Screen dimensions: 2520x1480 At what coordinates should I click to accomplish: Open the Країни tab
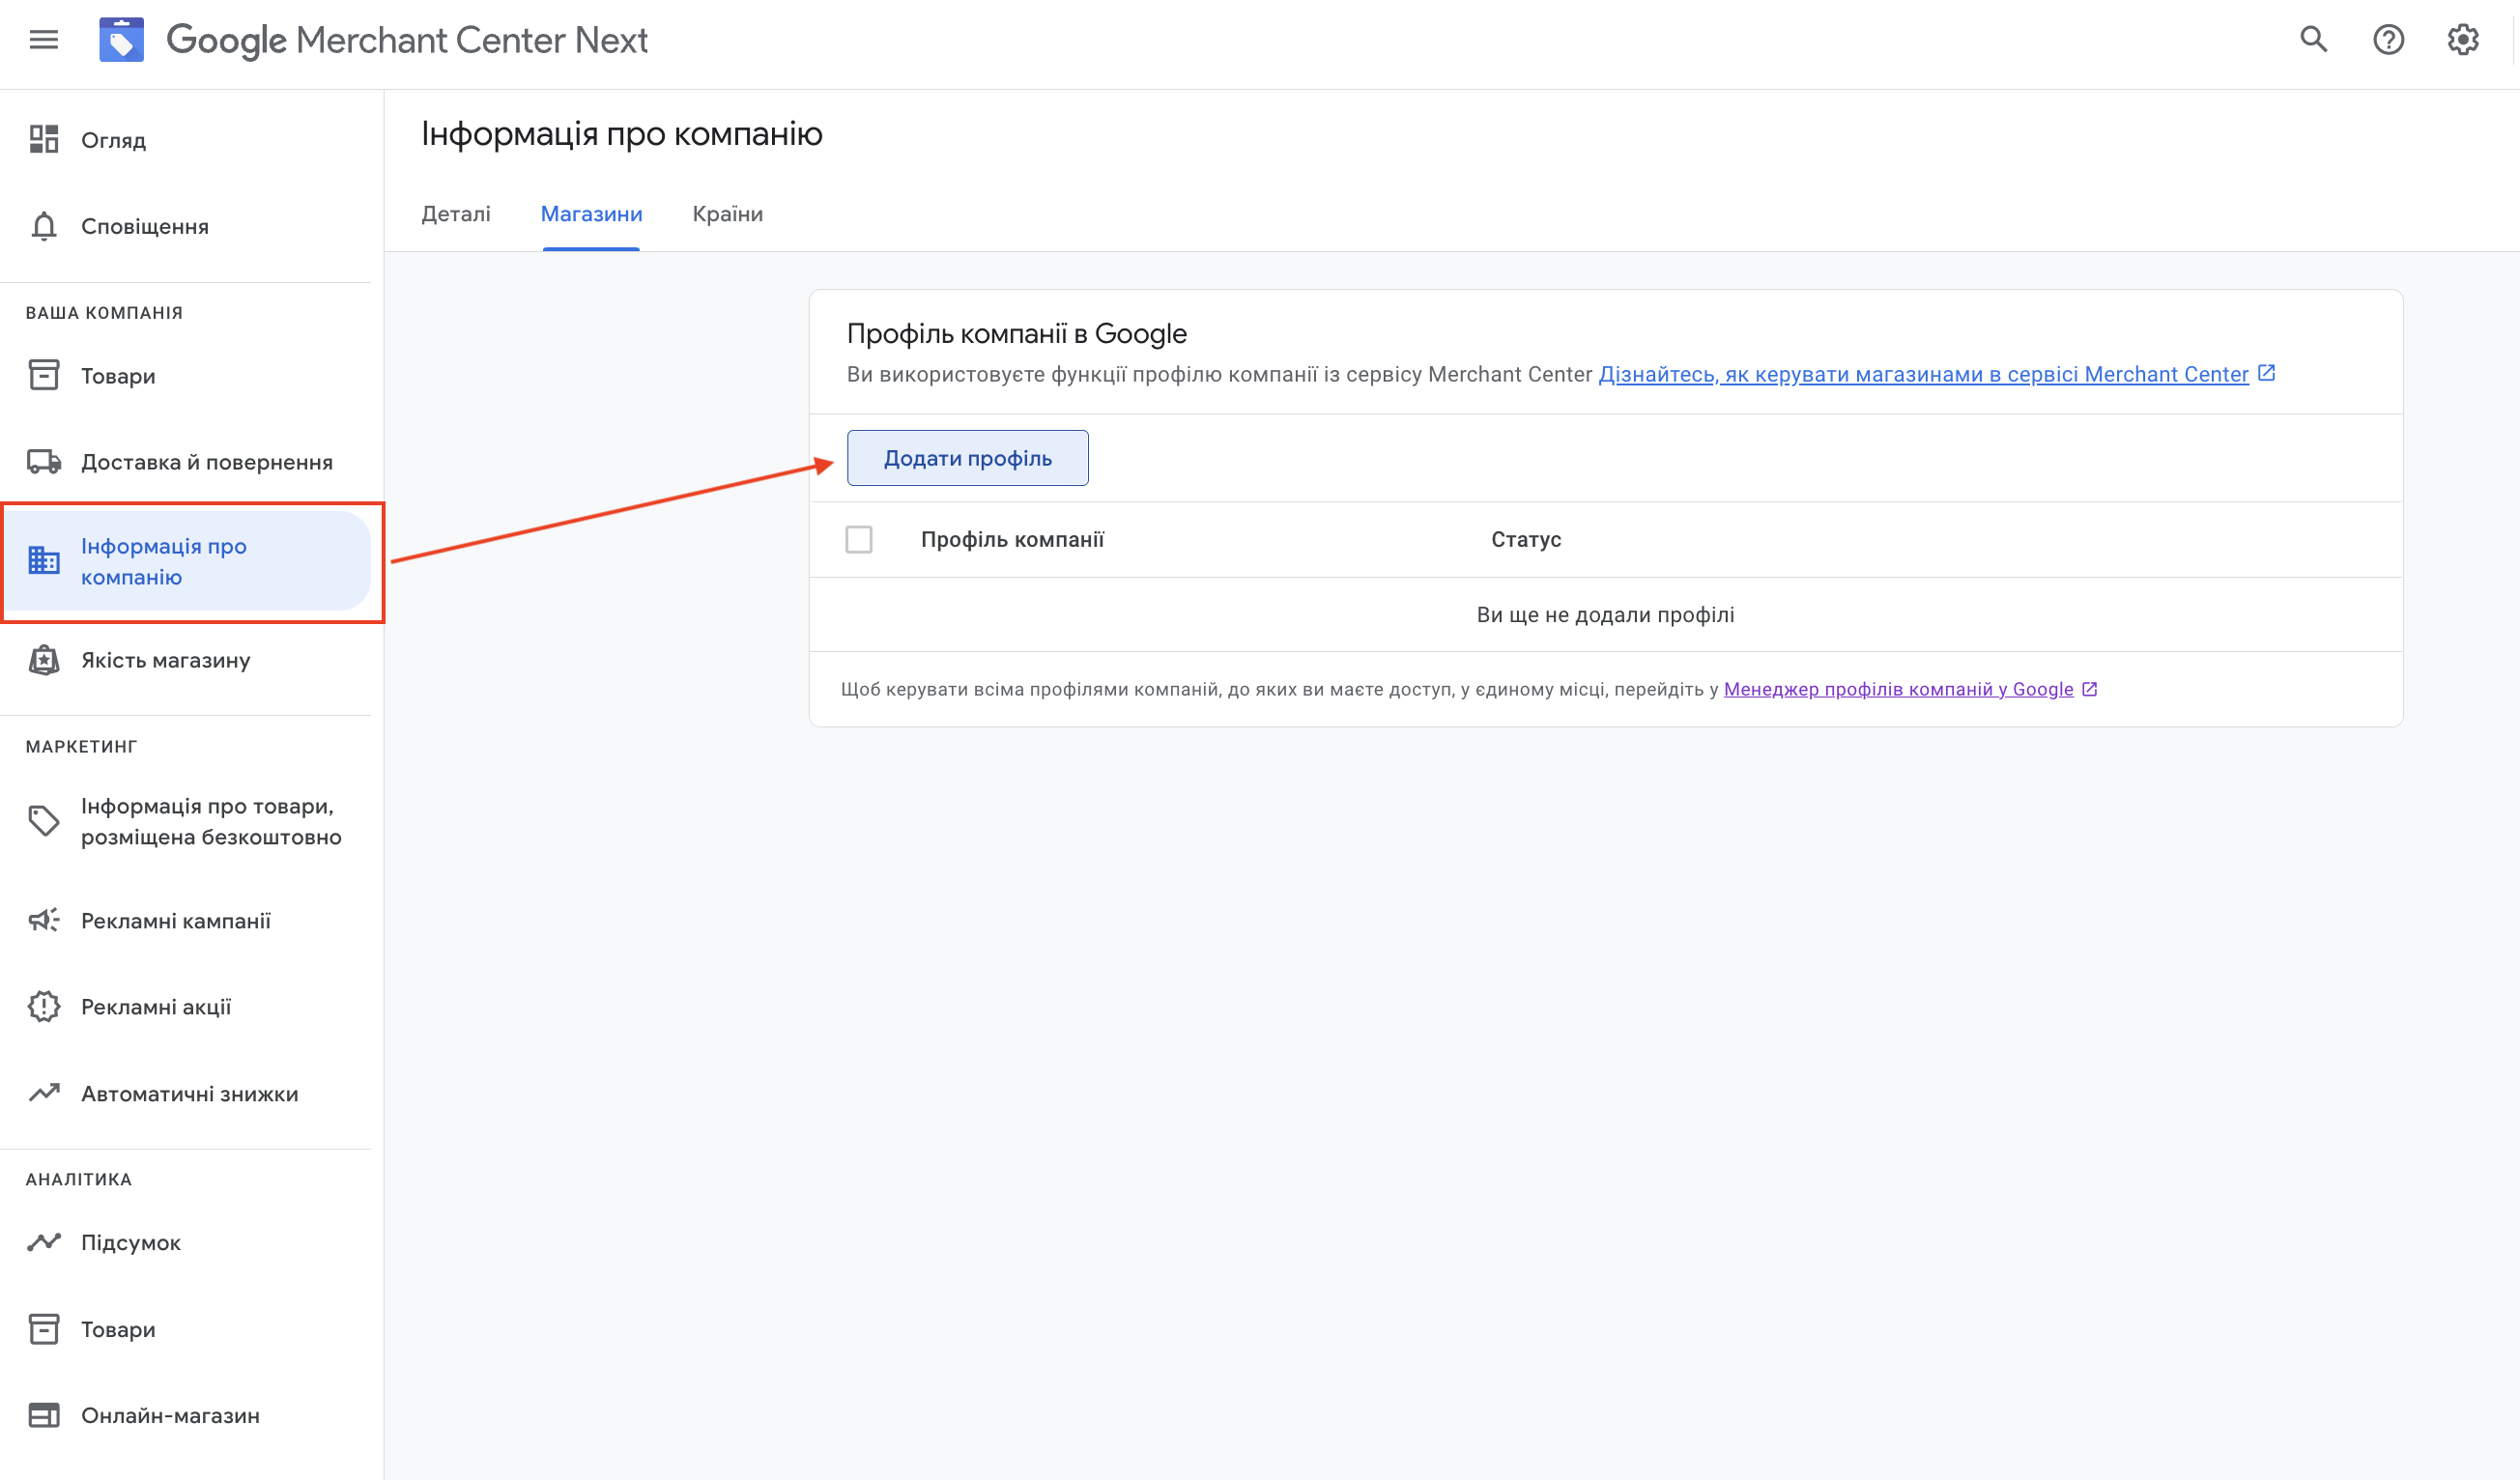[x=728, y=214]
